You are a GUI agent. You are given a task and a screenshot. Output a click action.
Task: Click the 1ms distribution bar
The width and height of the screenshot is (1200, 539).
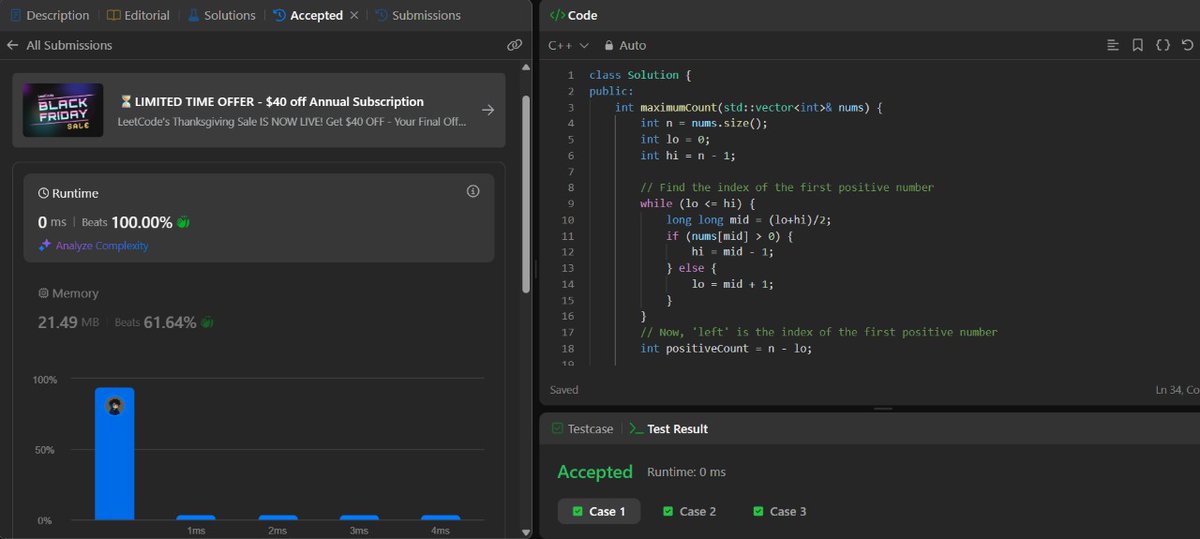(196, 518)
